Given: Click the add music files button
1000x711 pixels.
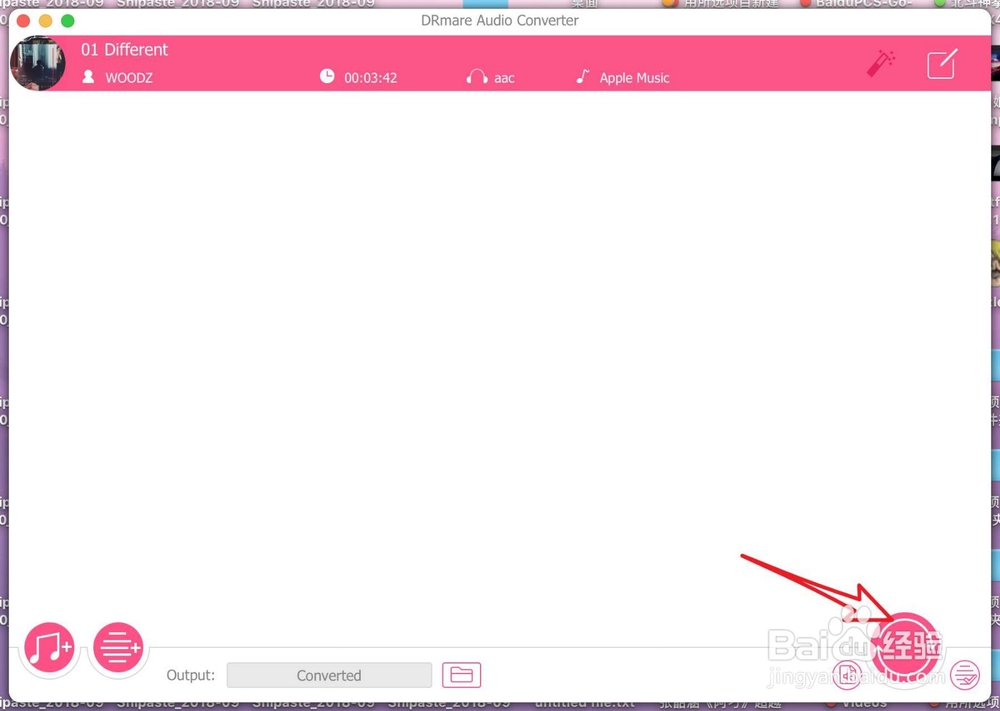Looking at the screenshot, I should tap(50, 647).
